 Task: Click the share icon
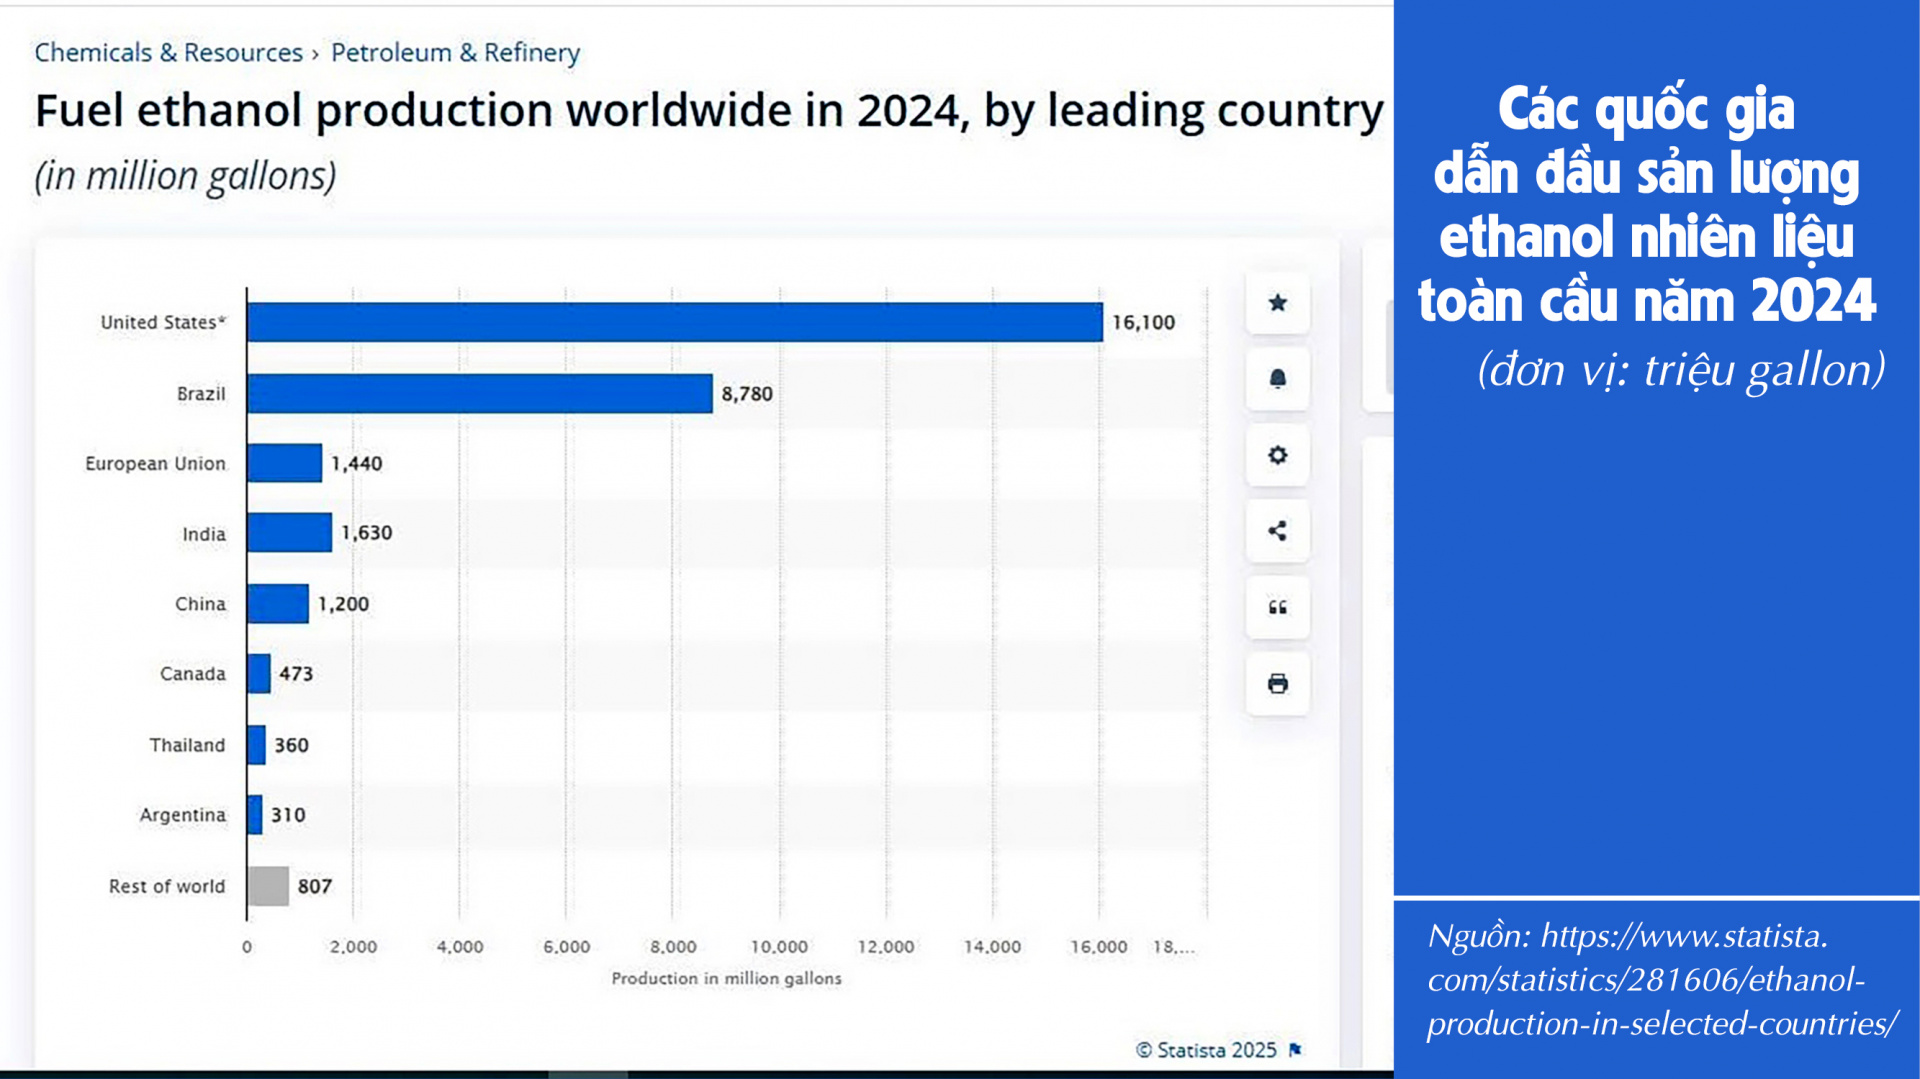[1277, 531]
